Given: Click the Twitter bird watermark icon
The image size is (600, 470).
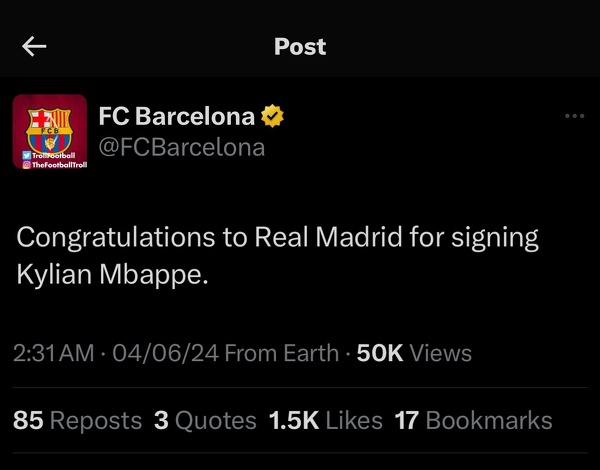Looking at the screenshot, I should click(27, 156).
